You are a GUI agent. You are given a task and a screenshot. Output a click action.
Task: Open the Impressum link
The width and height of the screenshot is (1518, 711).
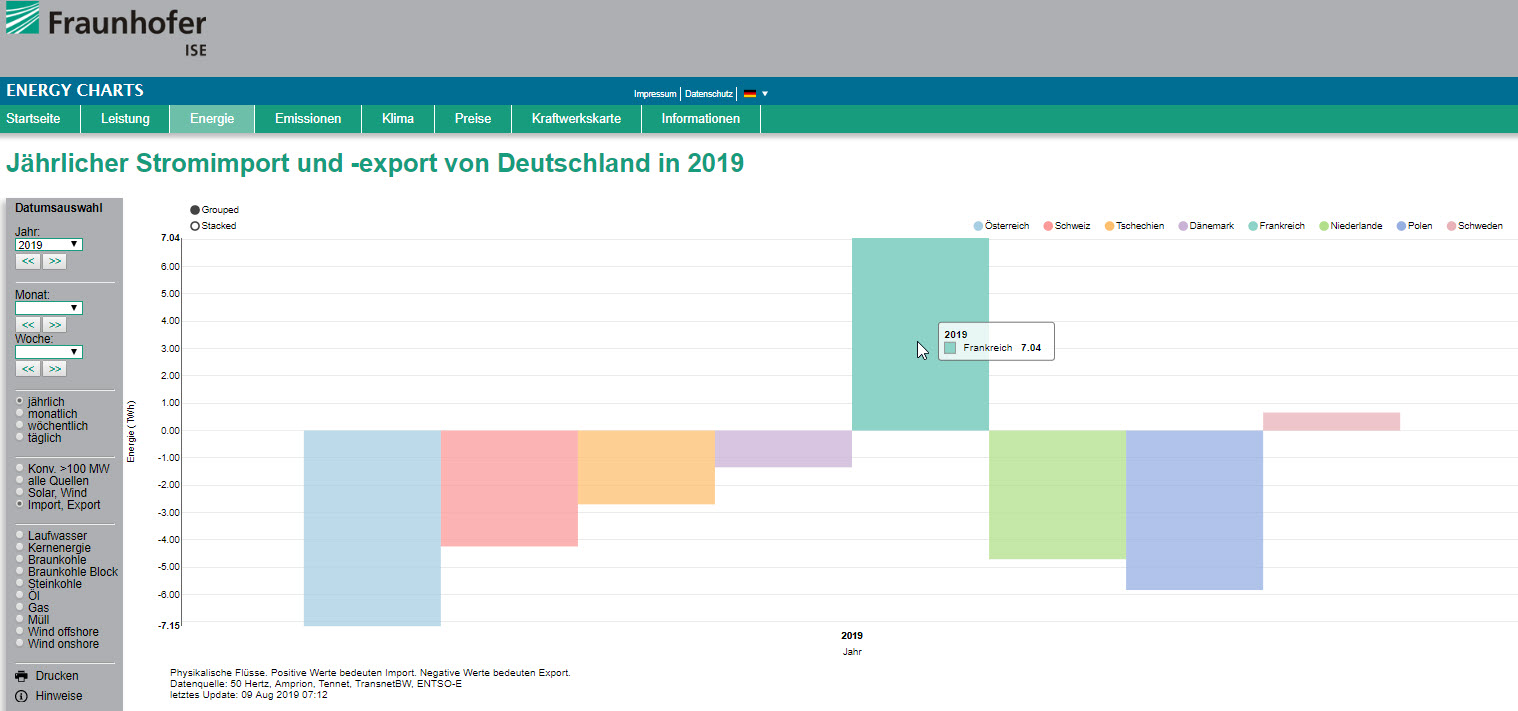pyautogui.click(x=655, y=94)
